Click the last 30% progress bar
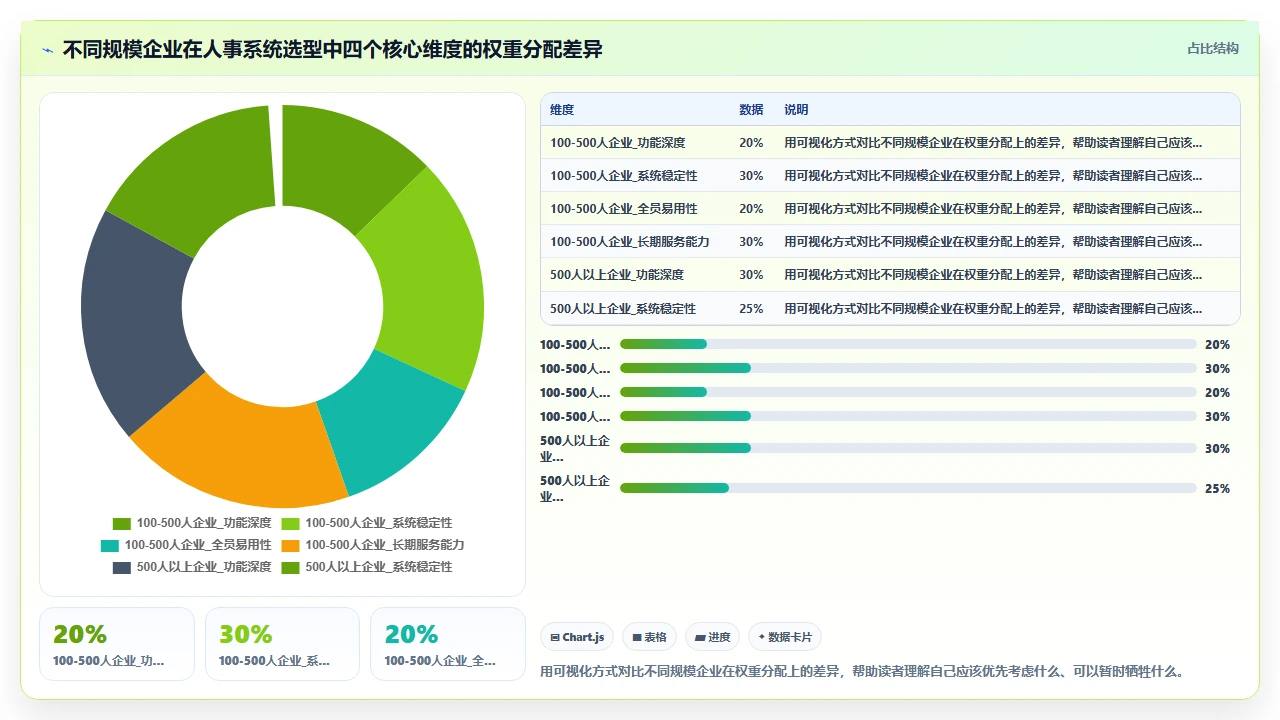The image size is (1280, 720). 908,448
